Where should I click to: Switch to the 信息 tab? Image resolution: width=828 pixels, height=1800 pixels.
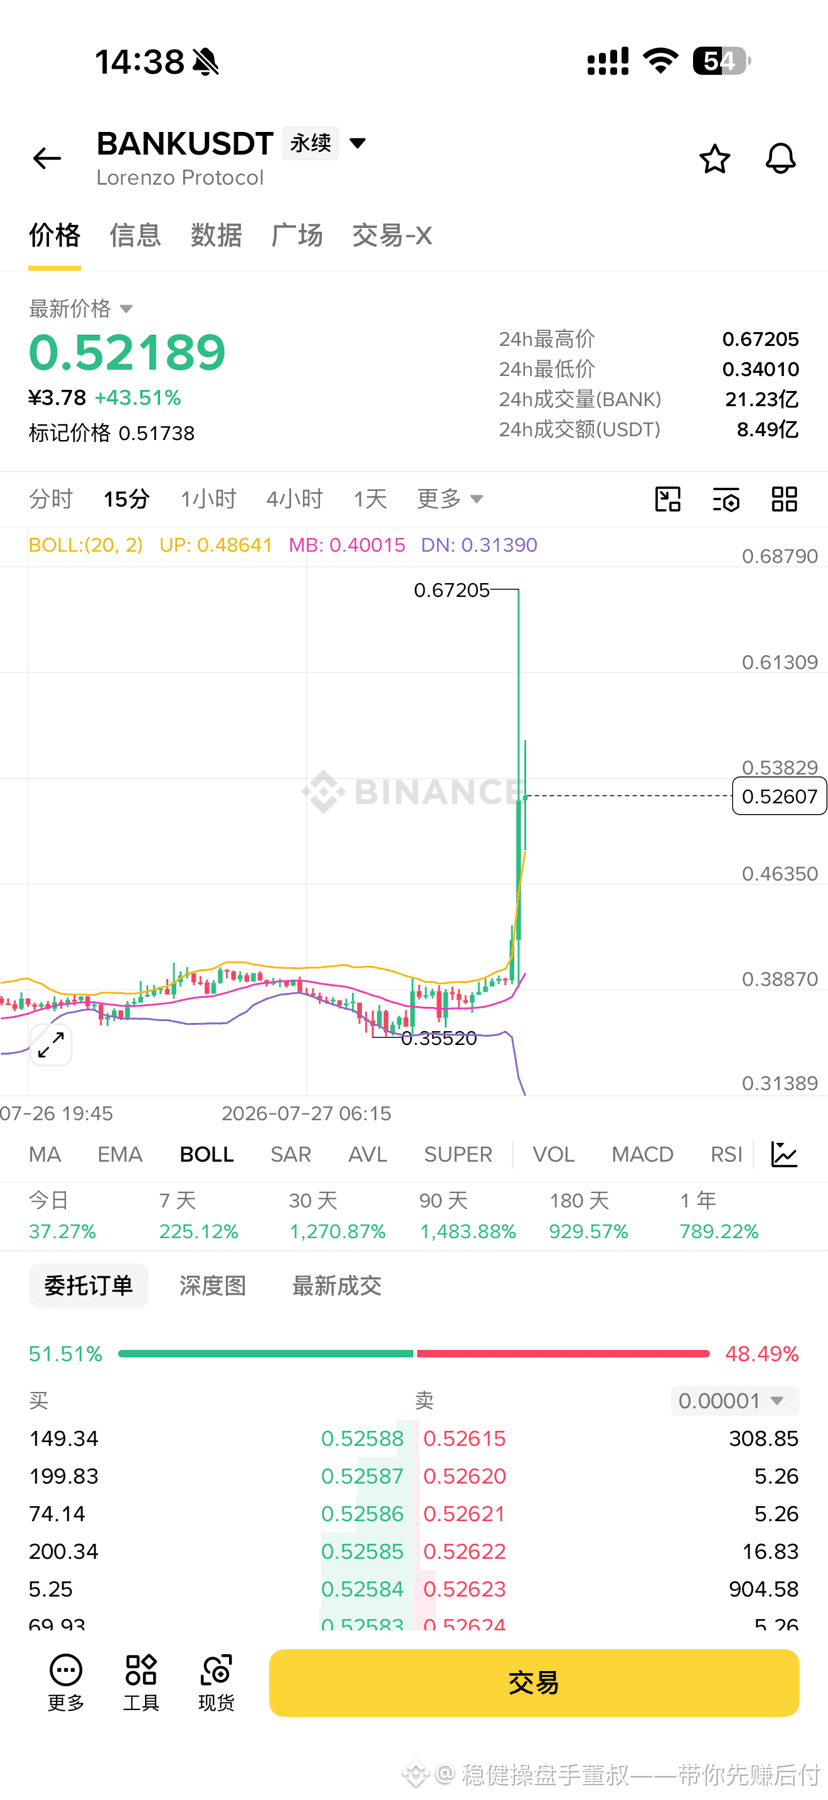pyautogui.click(x=135, y=236)
